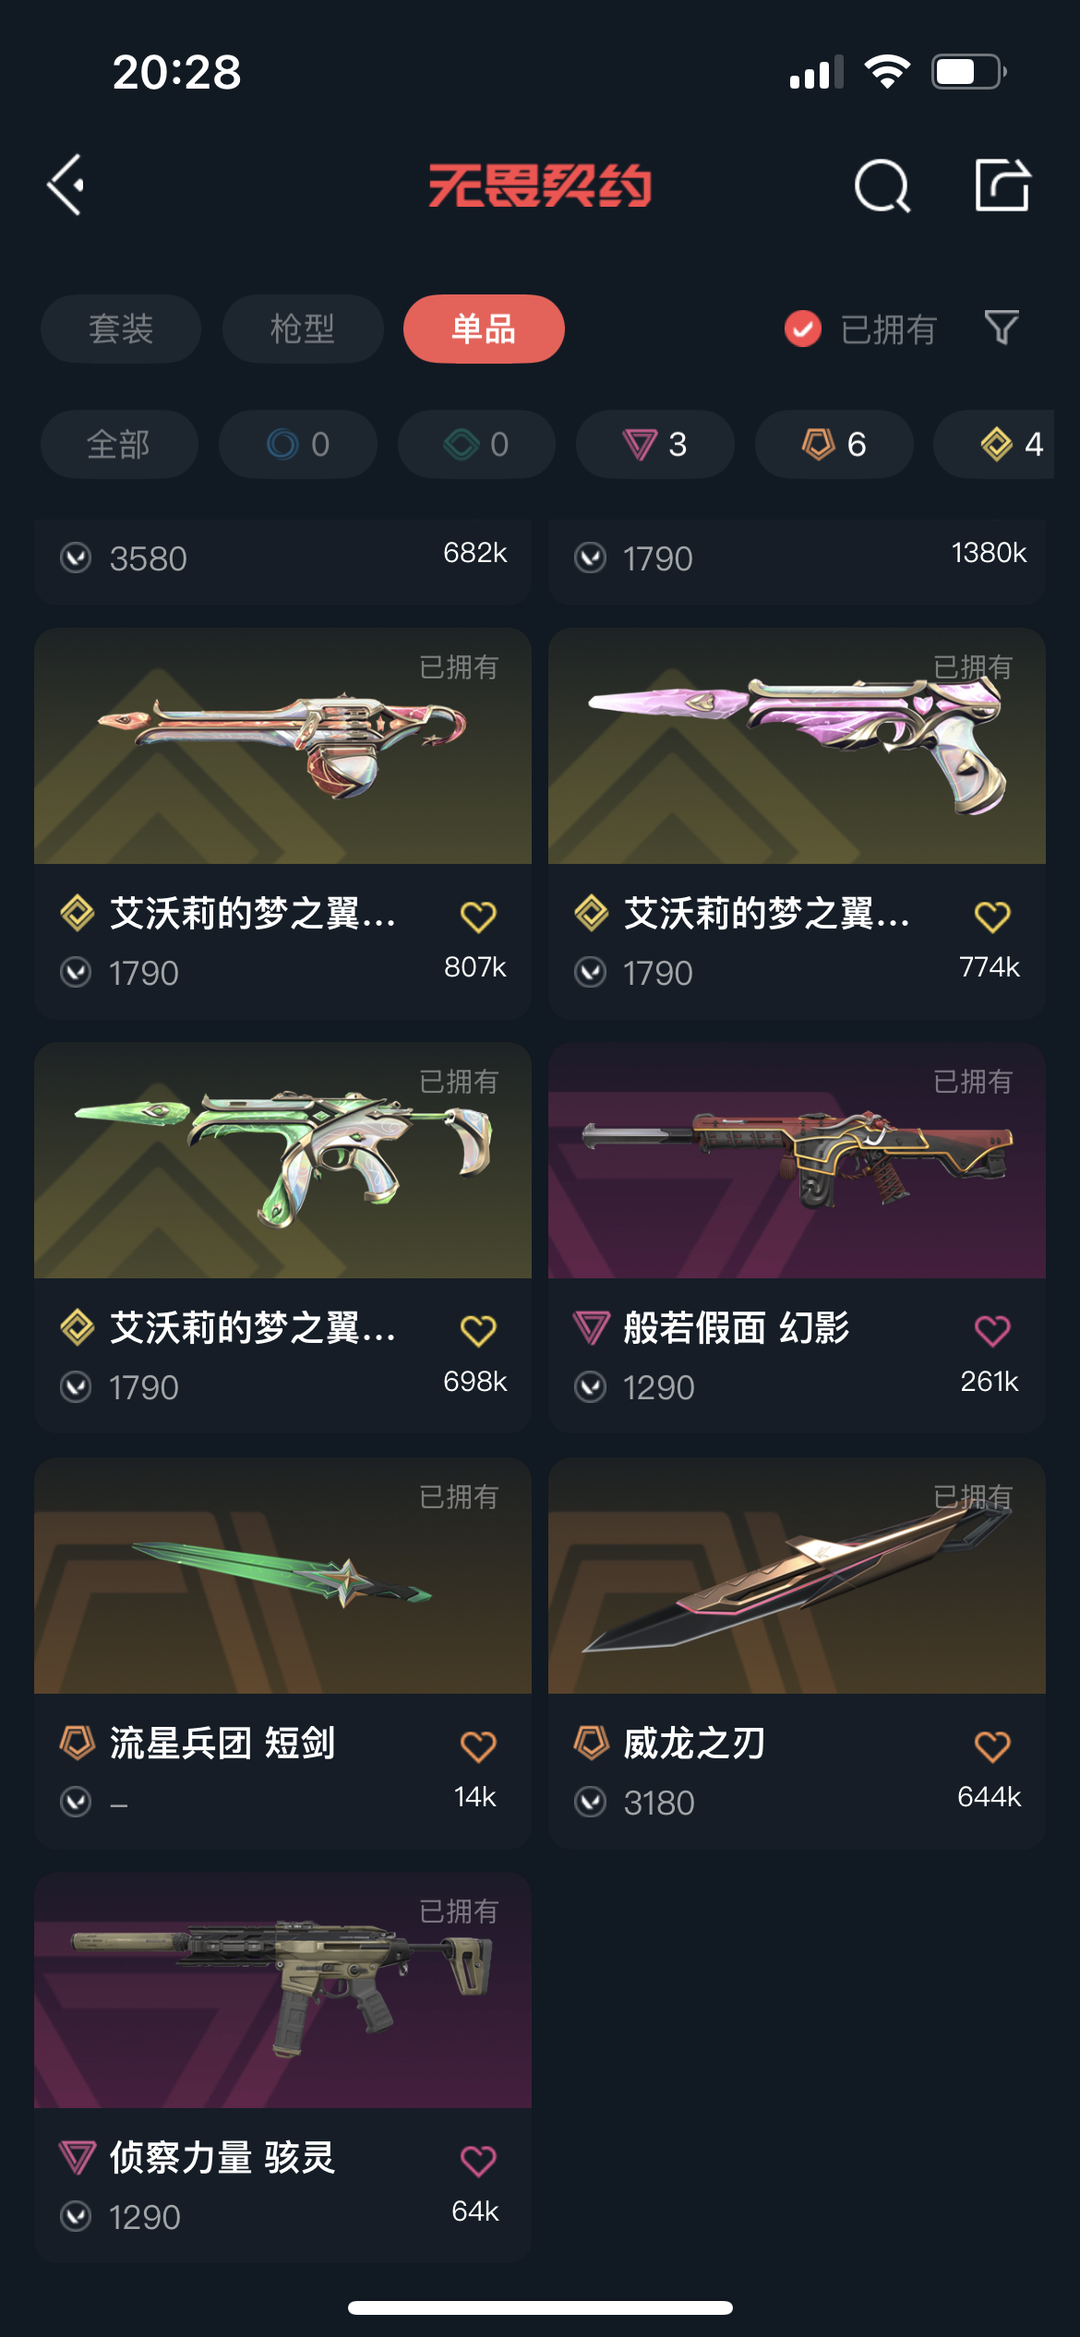Viewport: 1080px width, 2337px height.
Task: Favorite the 侦察力量 骇灵 heart icon
Action: pyautogui.click(x=478, y=2161)
